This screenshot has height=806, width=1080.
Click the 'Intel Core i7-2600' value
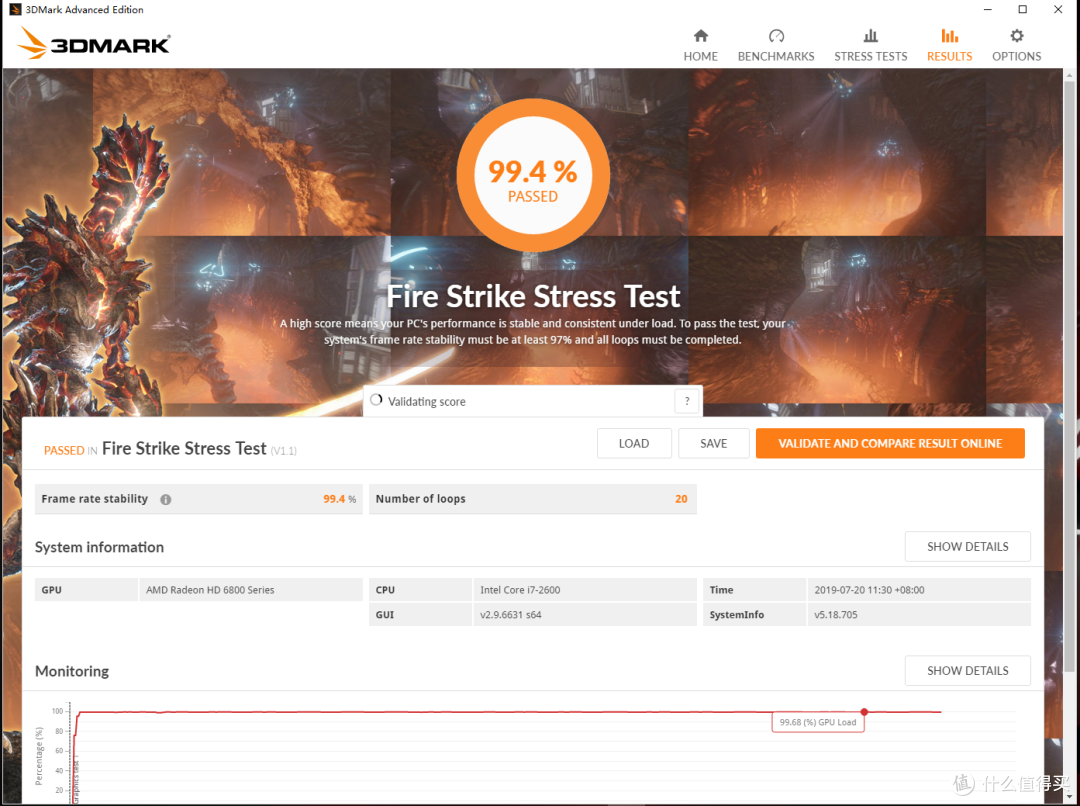point(520,590)
